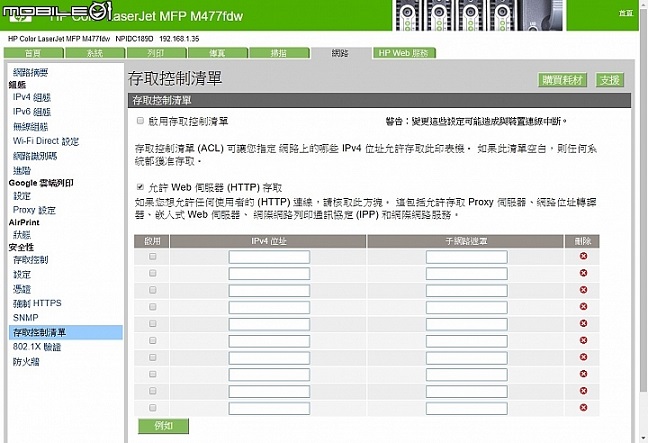Screen dimensions: 648x443
Task: Open the 首頁 tab
Action: coord(33,53)
